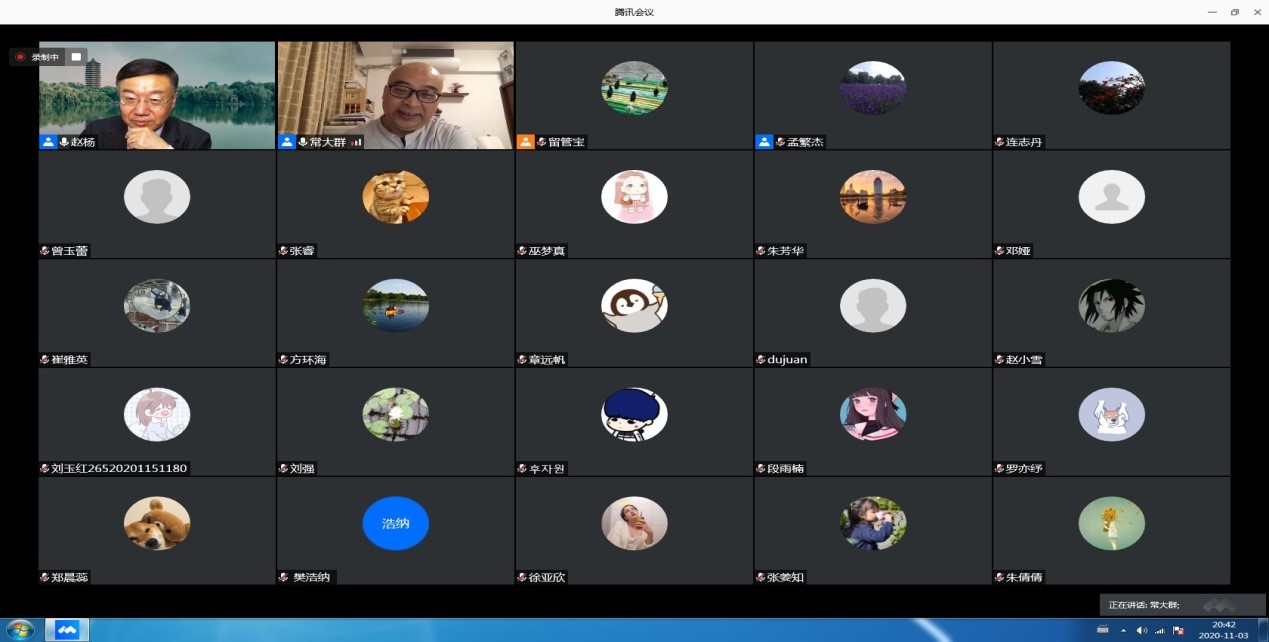Click the signal strength bars beside 常大群

tap(355, 142)
